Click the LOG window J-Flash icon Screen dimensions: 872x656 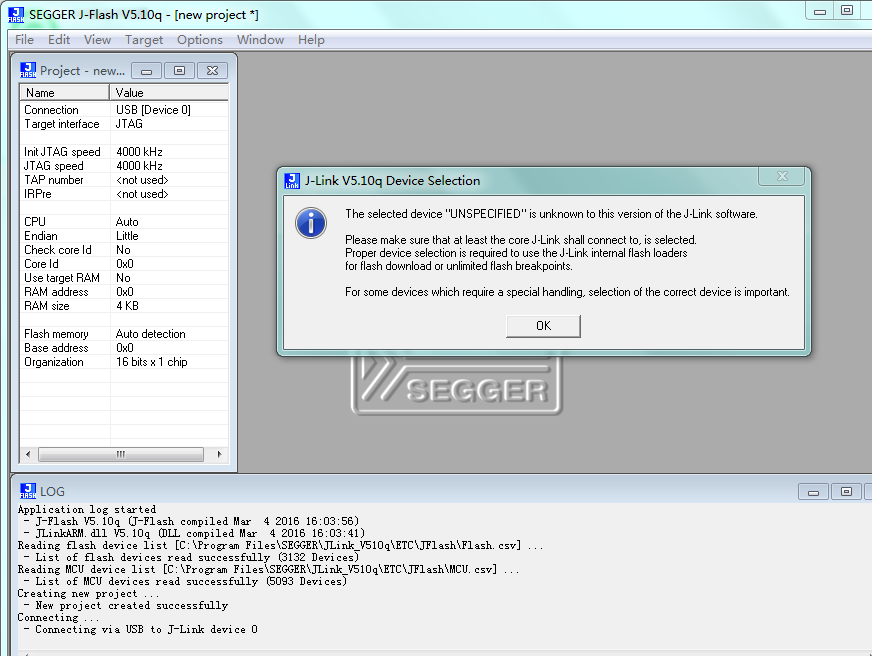(28, 491)
